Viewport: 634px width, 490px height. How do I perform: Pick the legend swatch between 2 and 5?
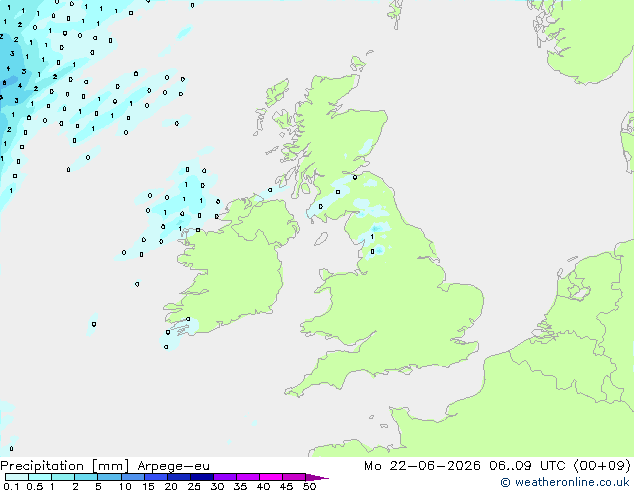86,477
